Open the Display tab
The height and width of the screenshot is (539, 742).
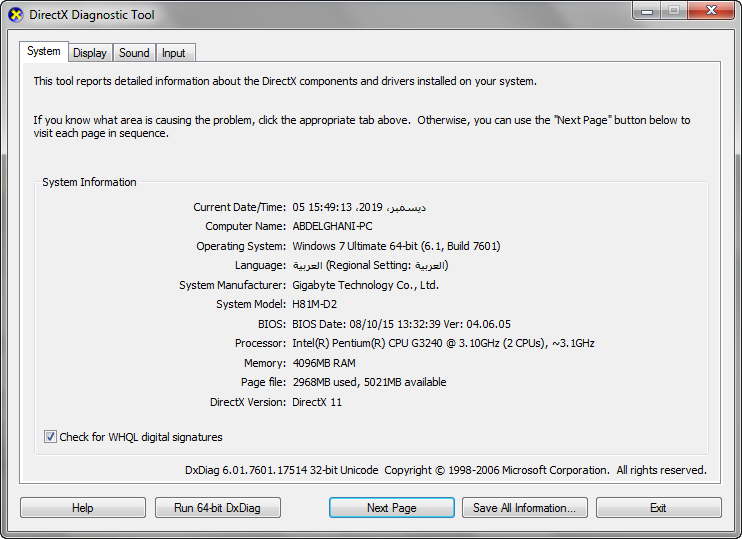click(x=90, y=53)
